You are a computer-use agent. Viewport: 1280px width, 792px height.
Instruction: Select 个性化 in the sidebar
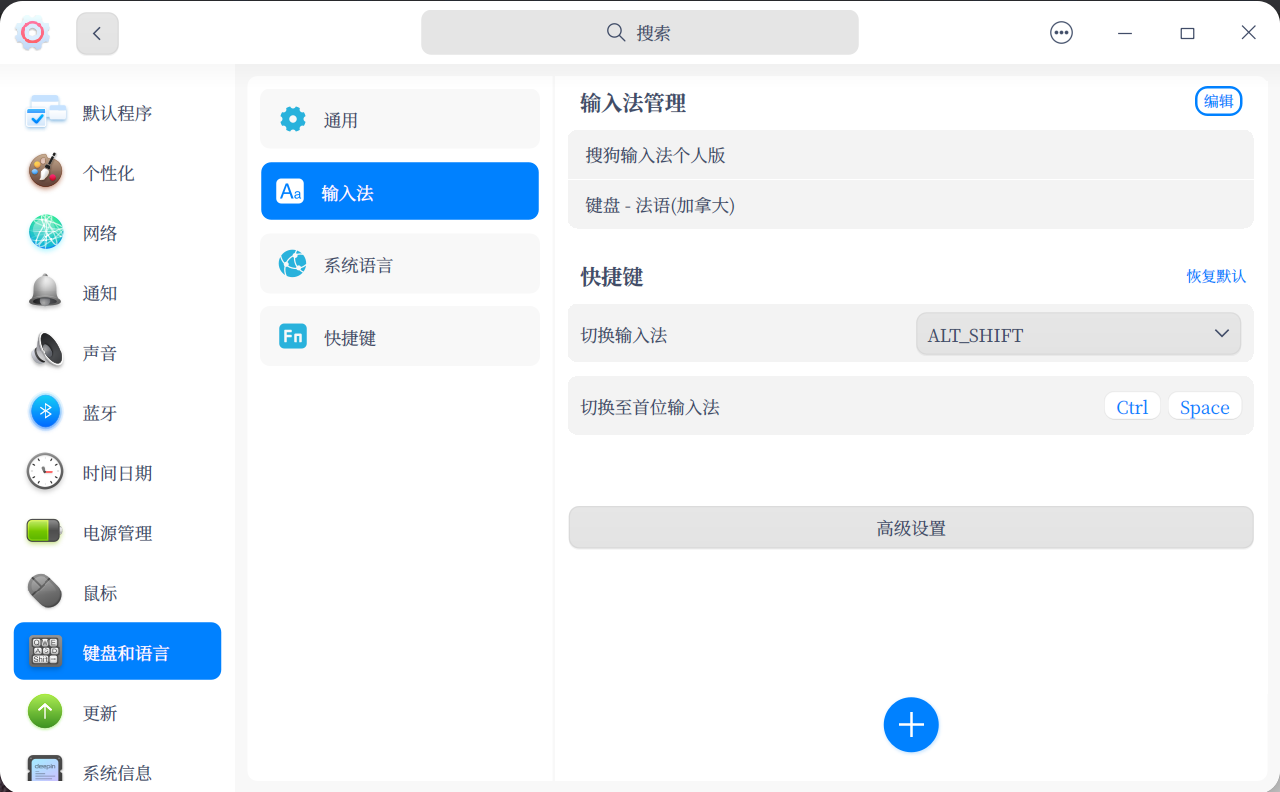117,173
